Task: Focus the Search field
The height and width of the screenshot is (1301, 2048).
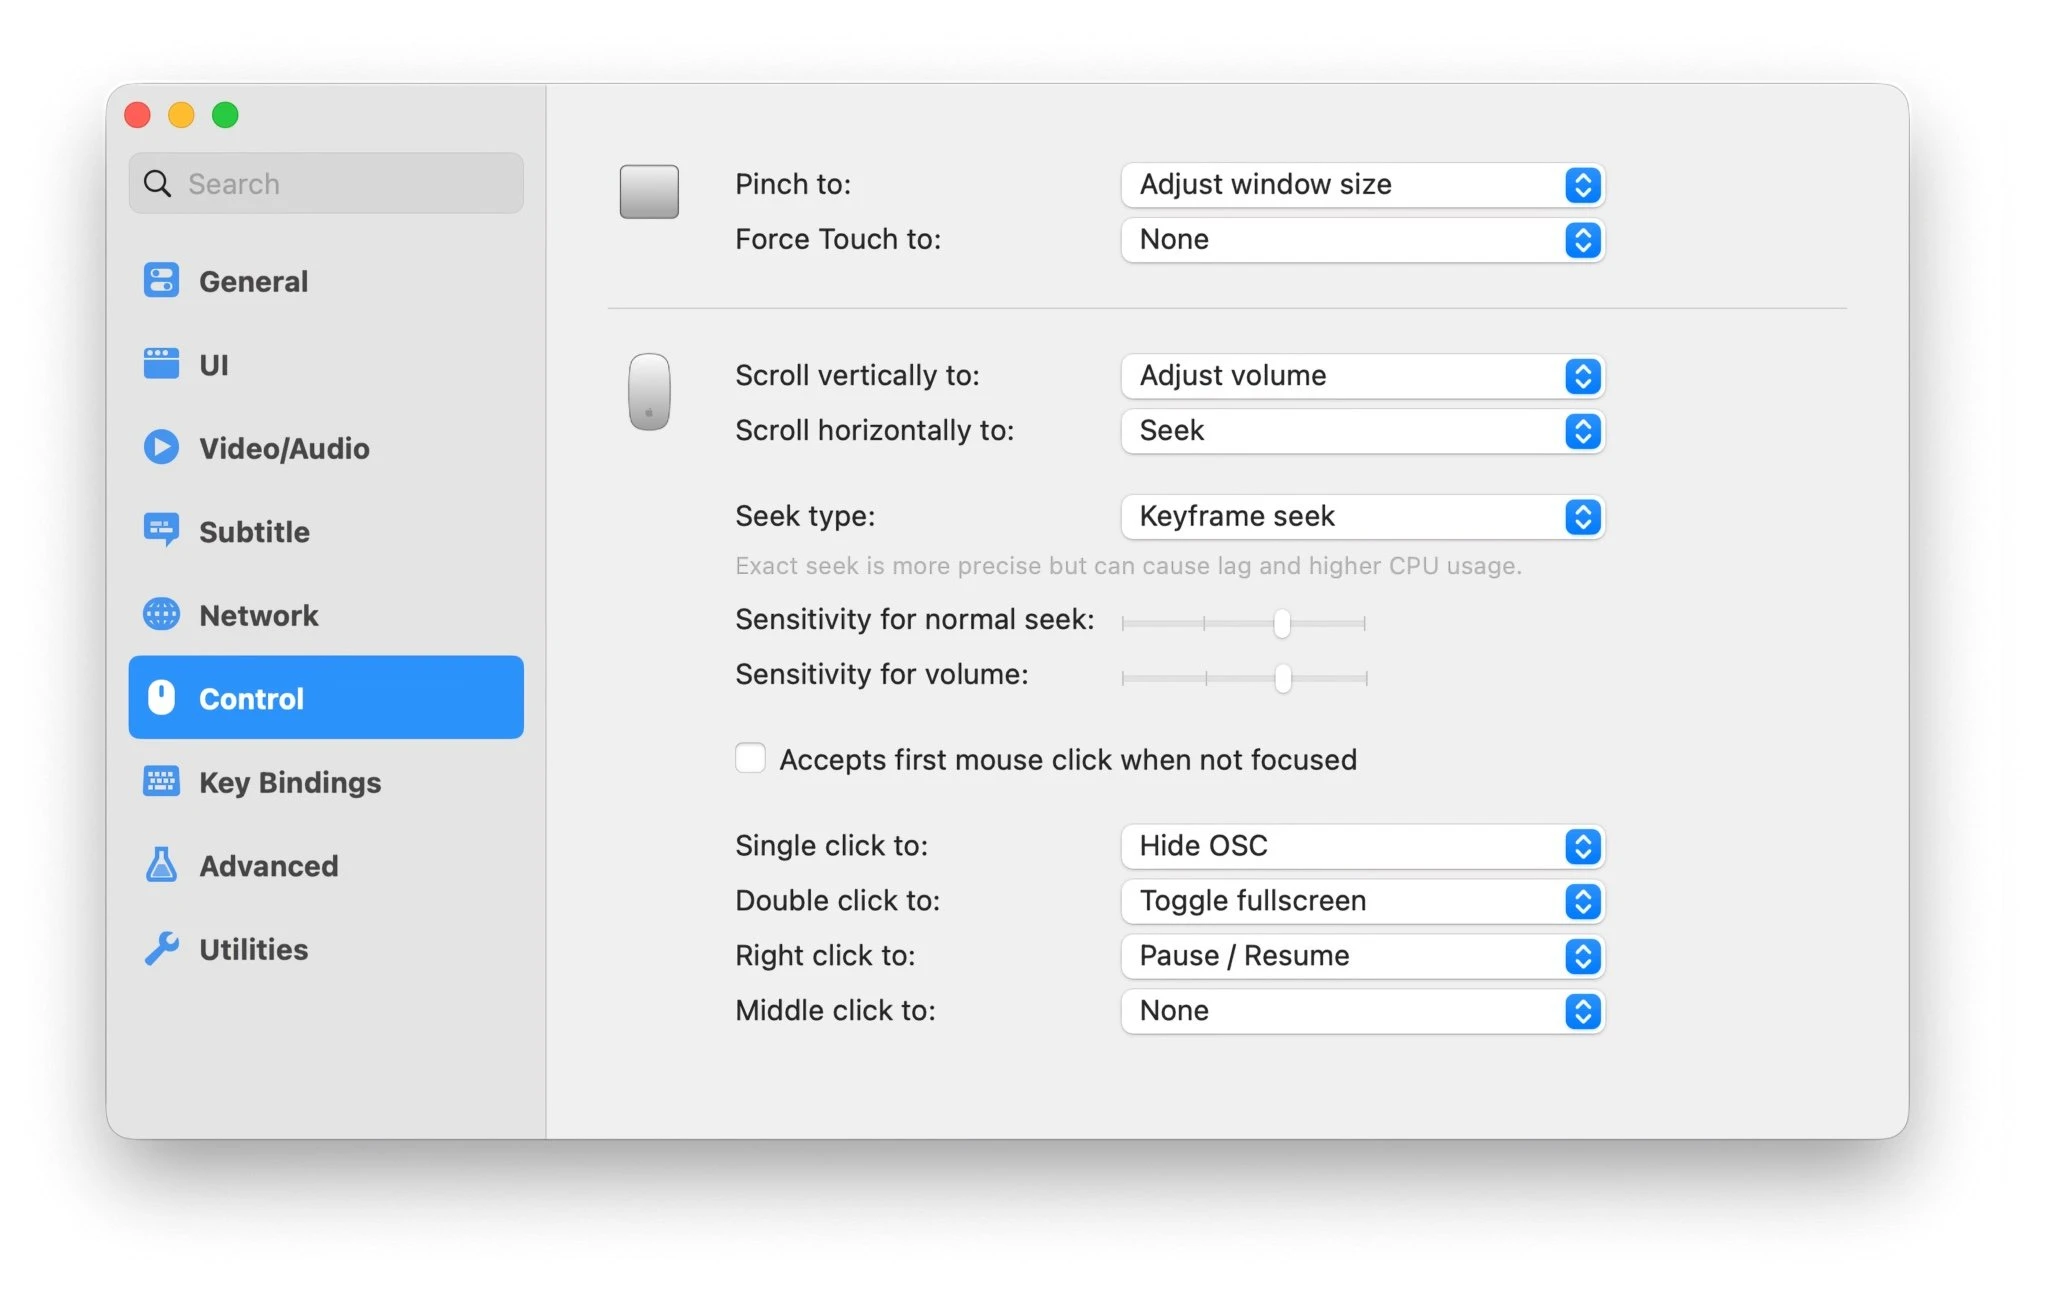Action: click(x=326, y=183)
